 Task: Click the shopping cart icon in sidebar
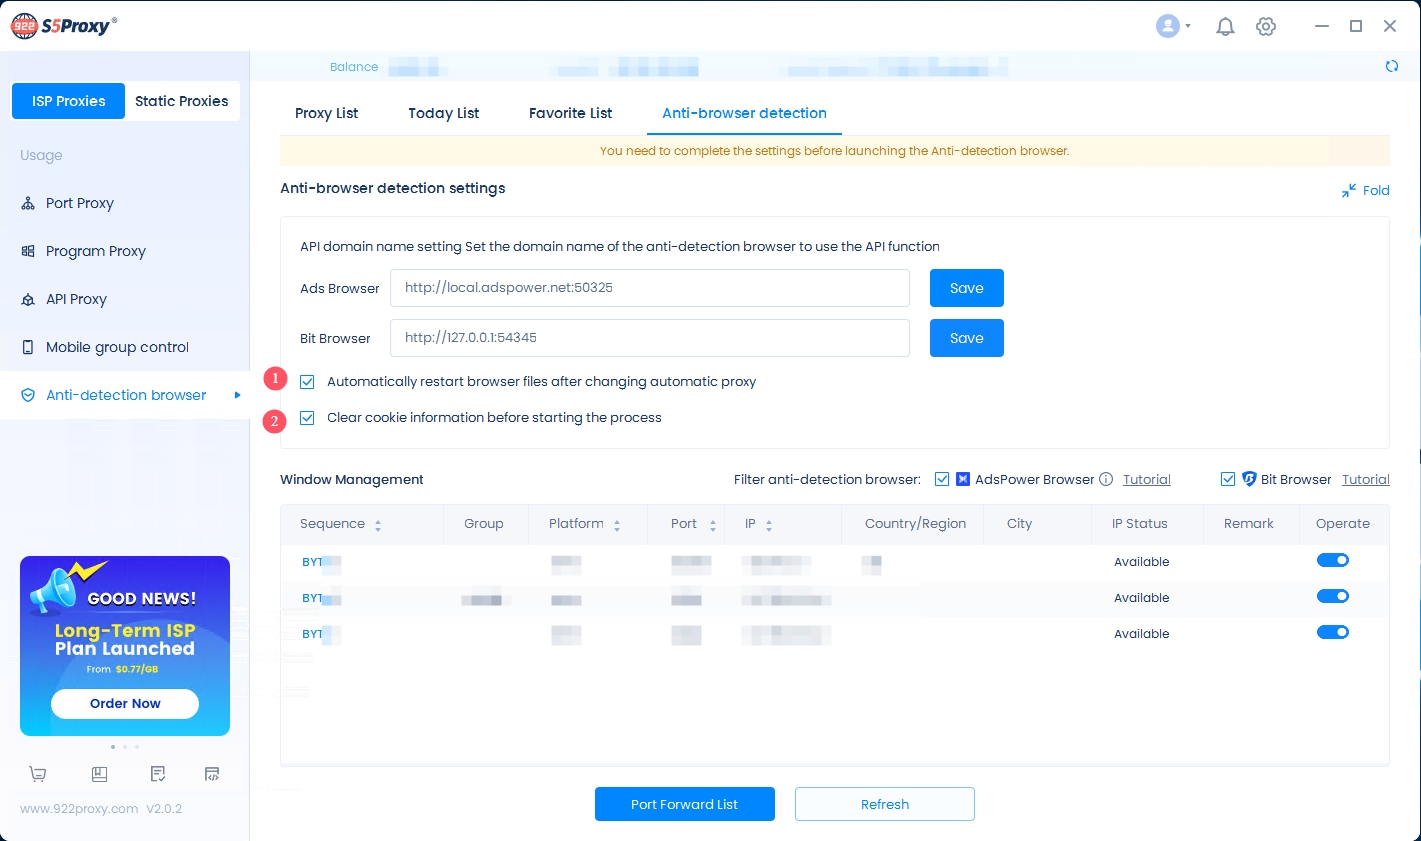point(38,774)
